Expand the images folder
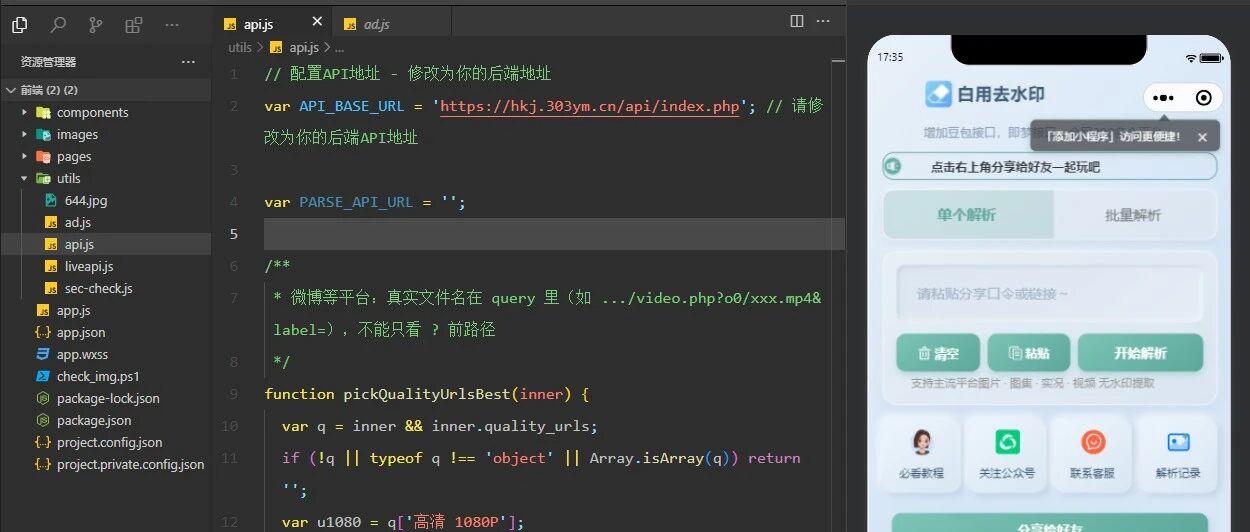Viewport: 1250px width, 532px height. 25,134
